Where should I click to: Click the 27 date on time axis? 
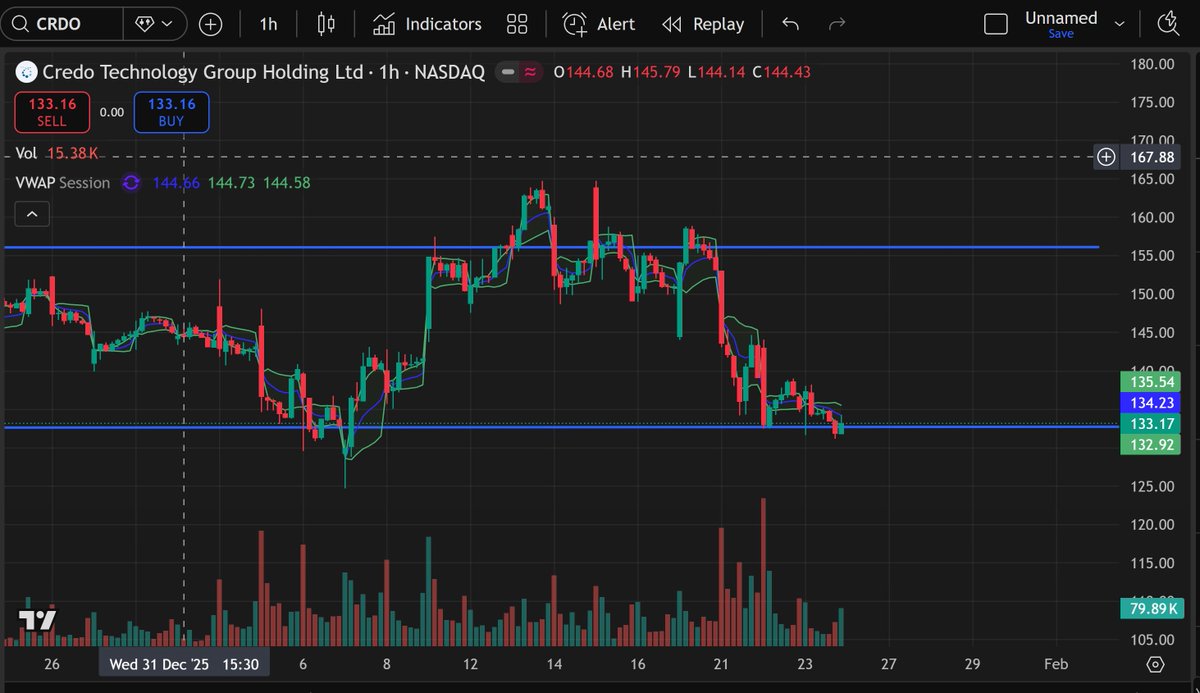(x=889, y=664)
